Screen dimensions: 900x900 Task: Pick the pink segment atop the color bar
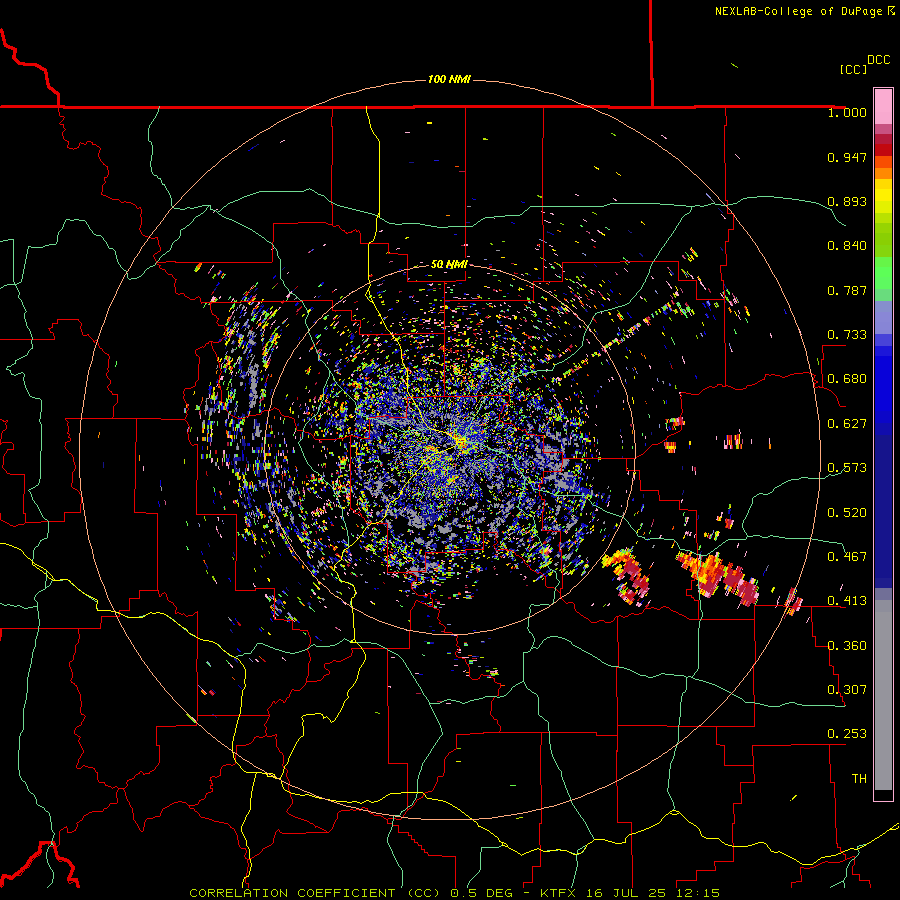pyautogui.click(x=883, y=106)
